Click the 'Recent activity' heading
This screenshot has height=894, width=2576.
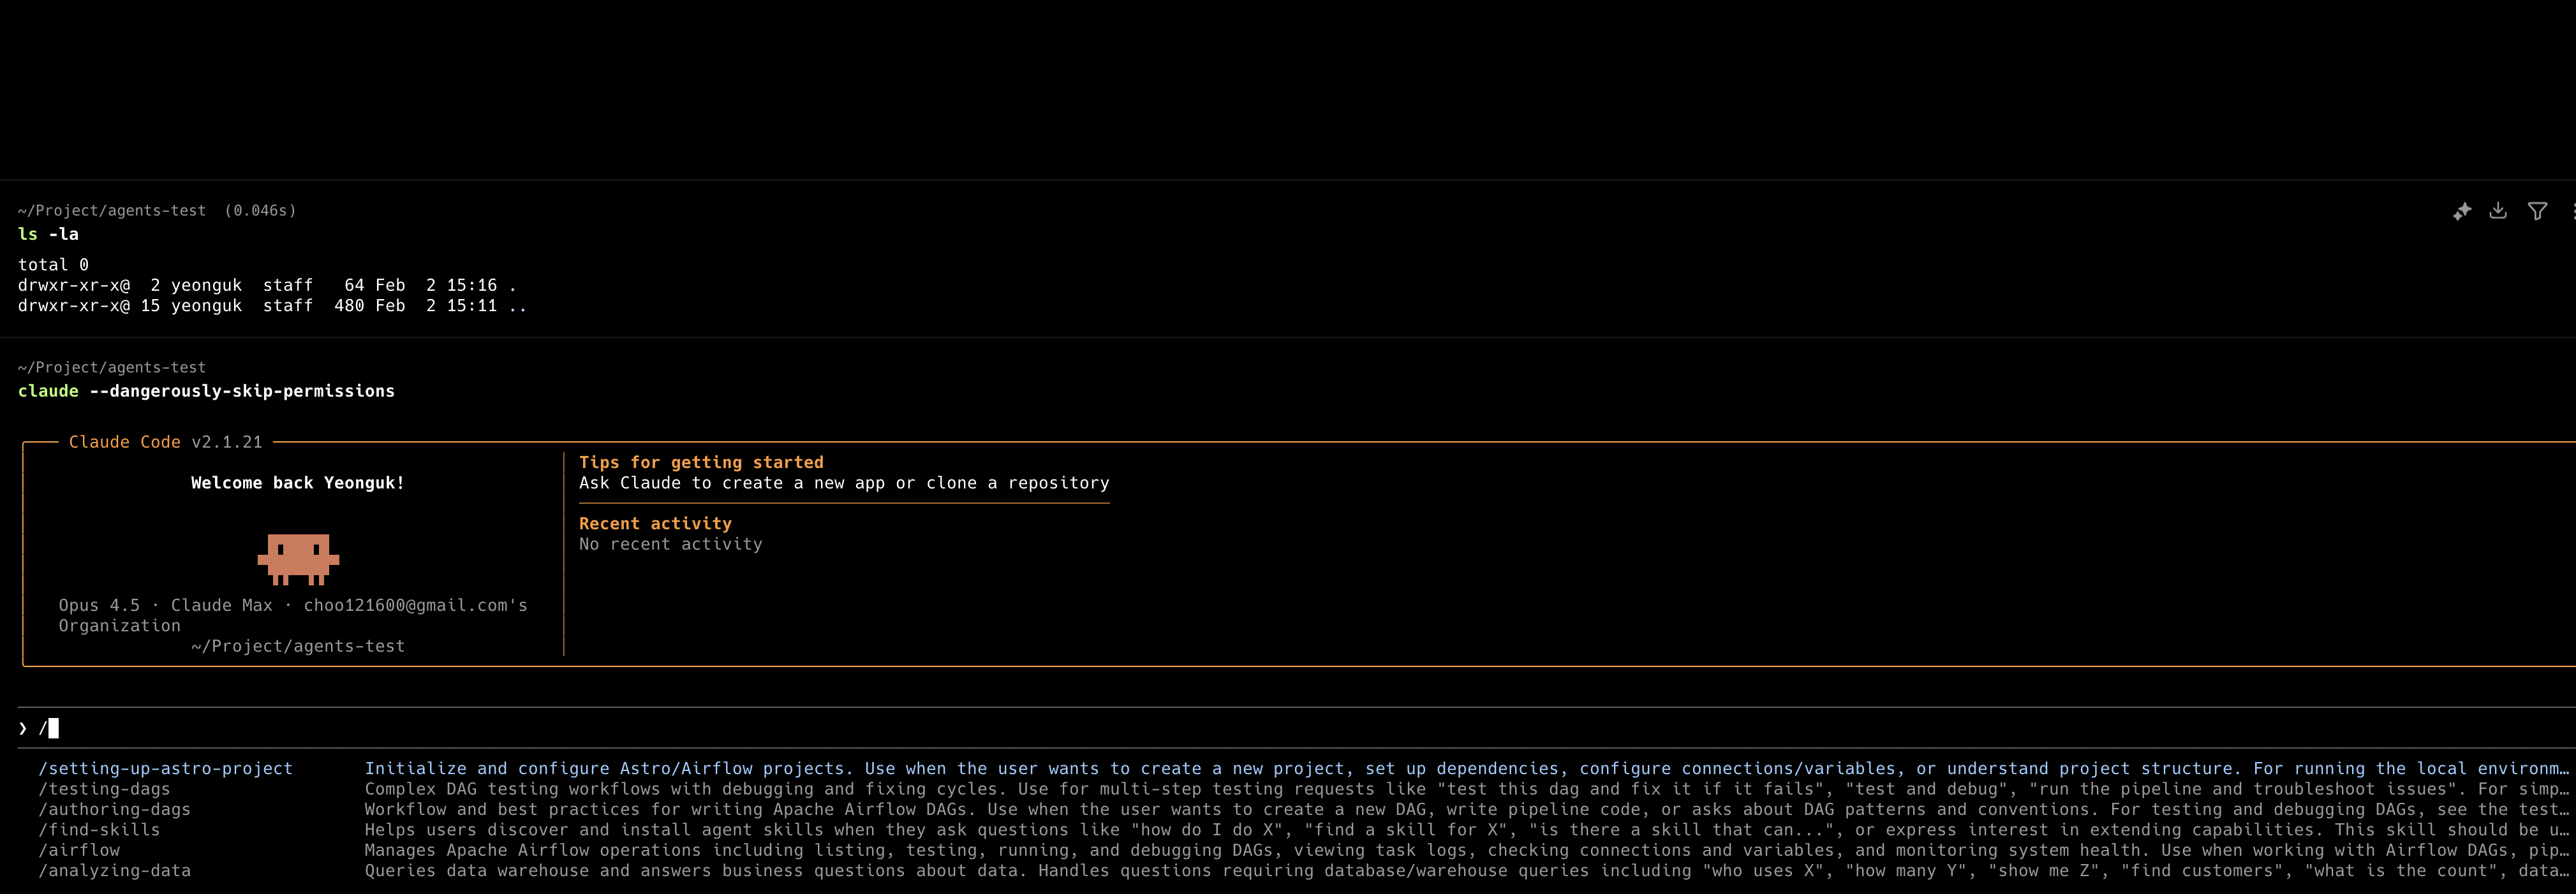coord(655,523)
